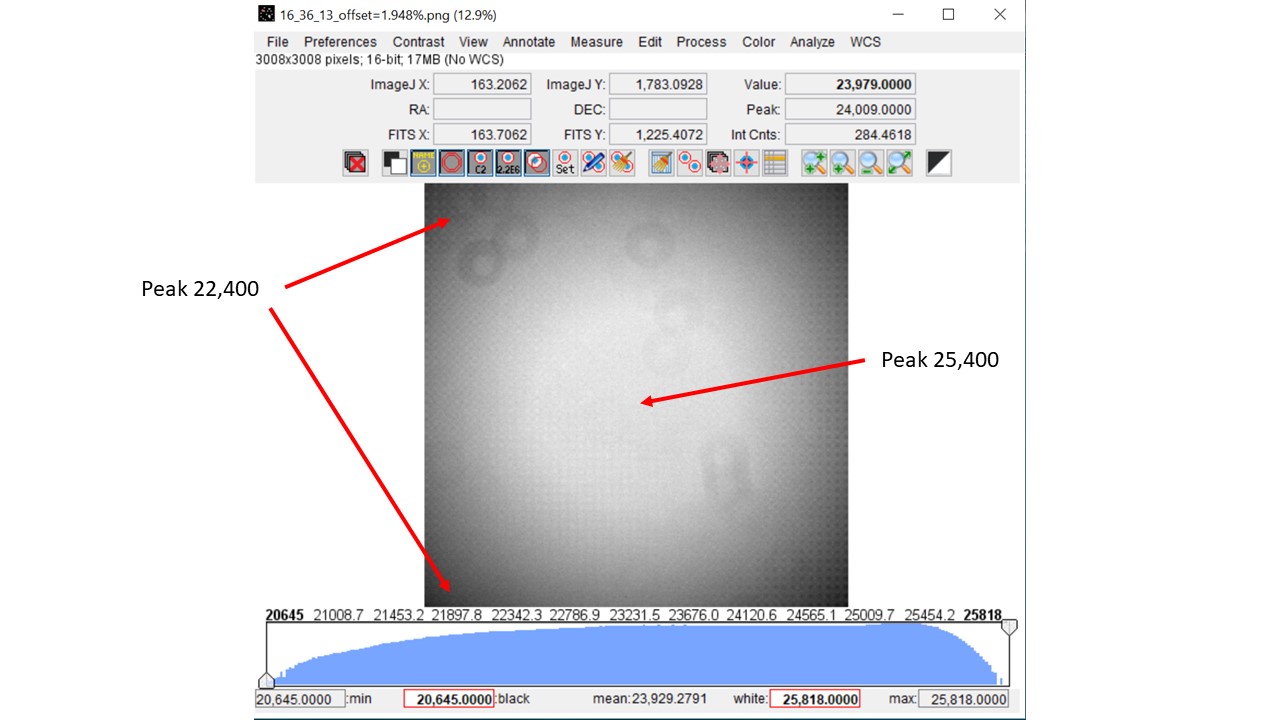
Task: Open the FITS header table icon
Action: [x=775, y=163]
